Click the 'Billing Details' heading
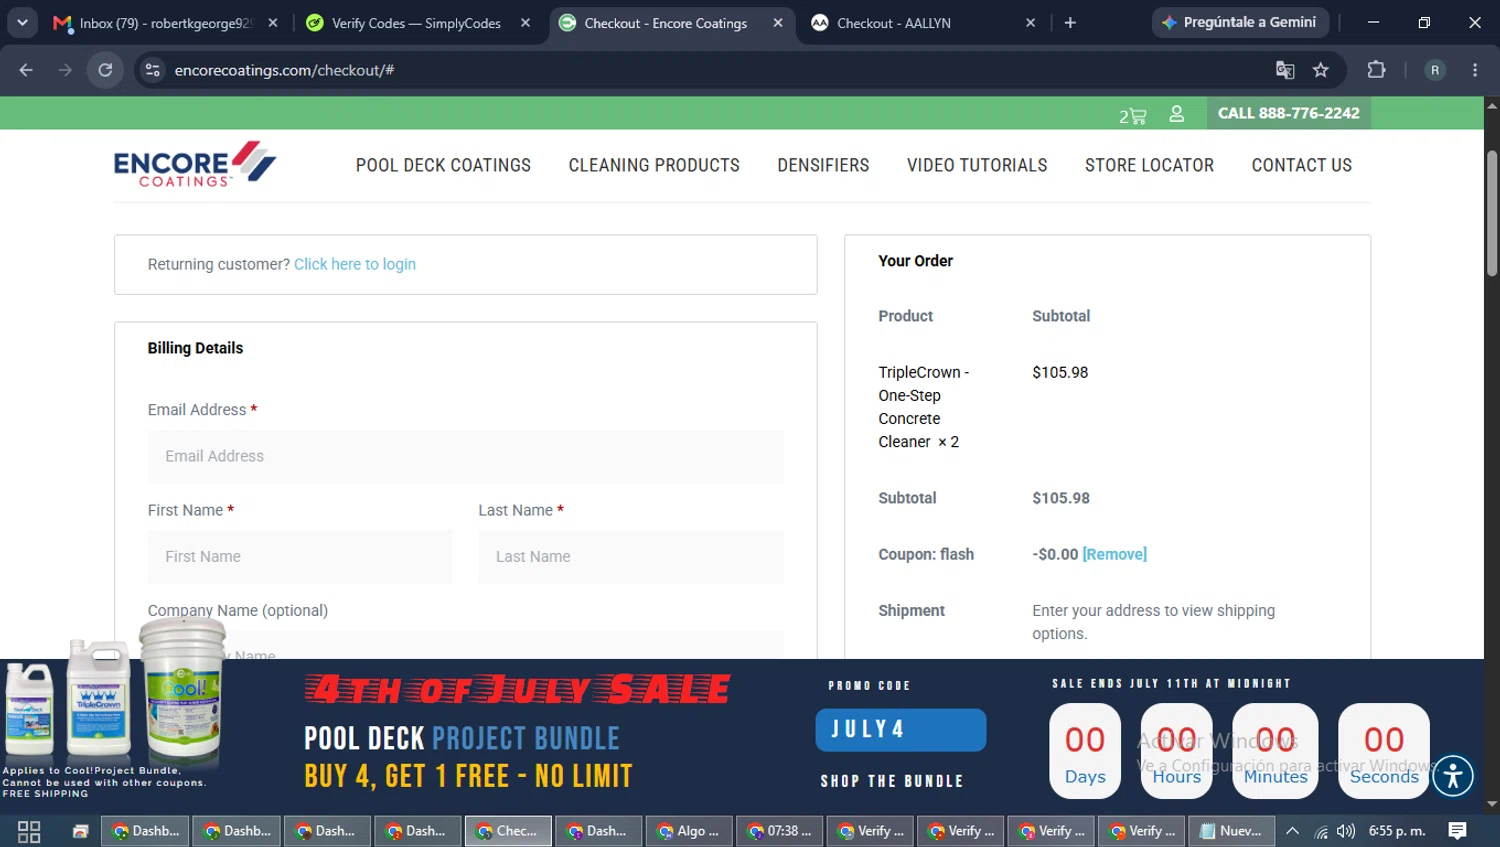The width and height of the screenshot is (1500, 847). click(195, 348)
